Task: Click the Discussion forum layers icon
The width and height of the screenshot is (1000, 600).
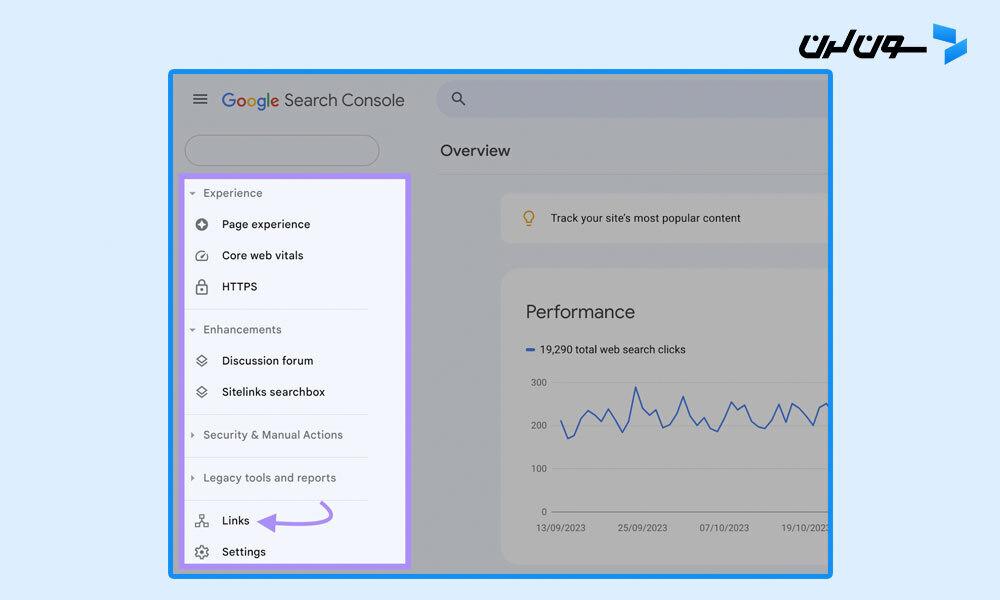Action: click(x=202, y=361)
